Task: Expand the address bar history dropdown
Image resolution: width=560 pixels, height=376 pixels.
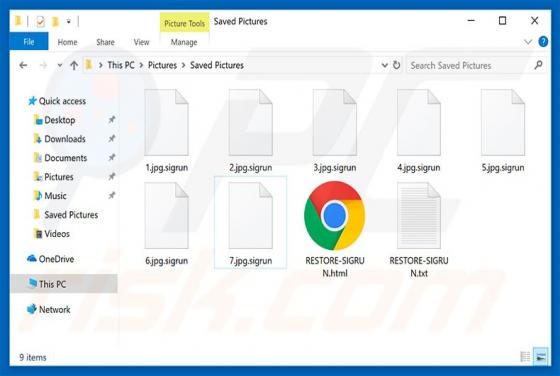Action: tap(384, 65)
